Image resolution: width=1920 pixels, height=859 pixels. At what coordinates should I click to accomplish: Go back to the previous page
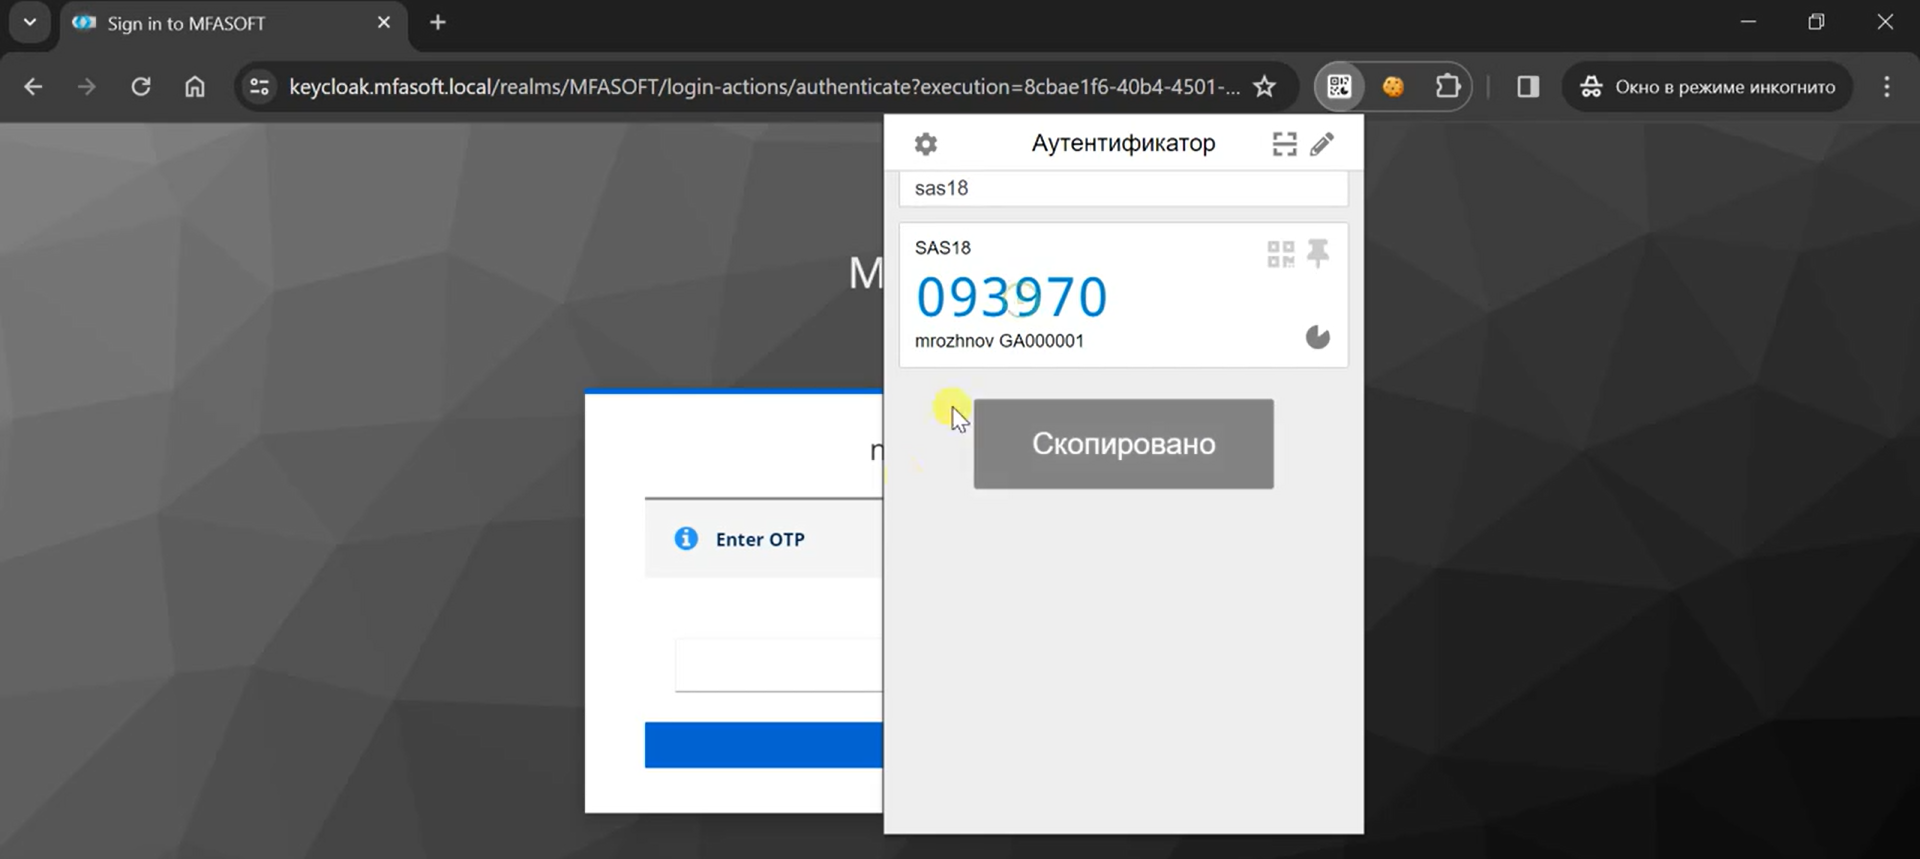click(33, 87)
